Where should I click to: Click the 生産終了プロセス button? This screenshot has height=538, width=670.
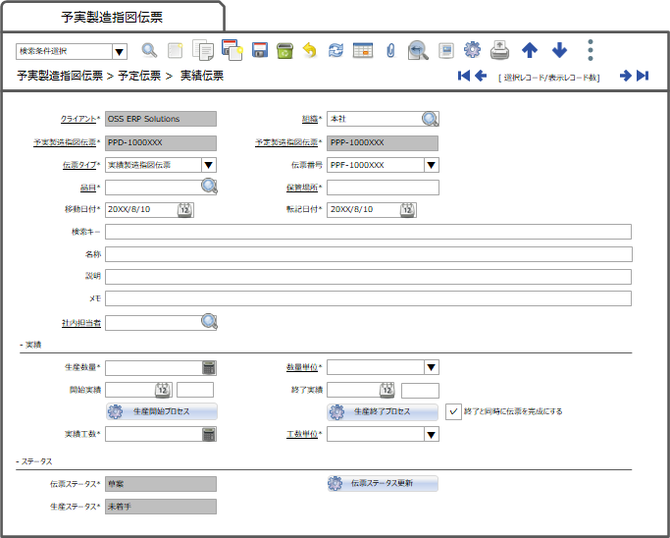pyautogui.click(x=382, y=412)
